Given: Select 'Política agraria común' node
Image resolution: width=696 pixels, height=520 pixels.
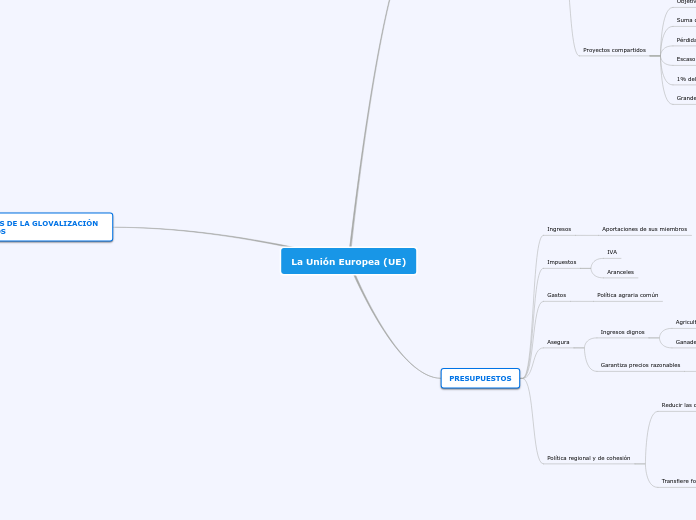Looking at the screenshot, I should (x=627, y=295).
